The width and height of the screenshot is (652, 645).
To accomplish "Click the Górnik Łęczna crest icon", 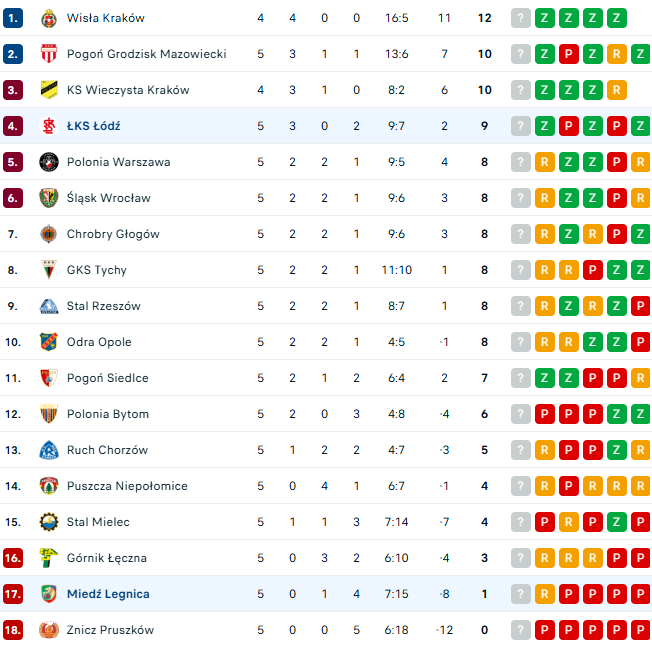I will click(x=48, y=558).
